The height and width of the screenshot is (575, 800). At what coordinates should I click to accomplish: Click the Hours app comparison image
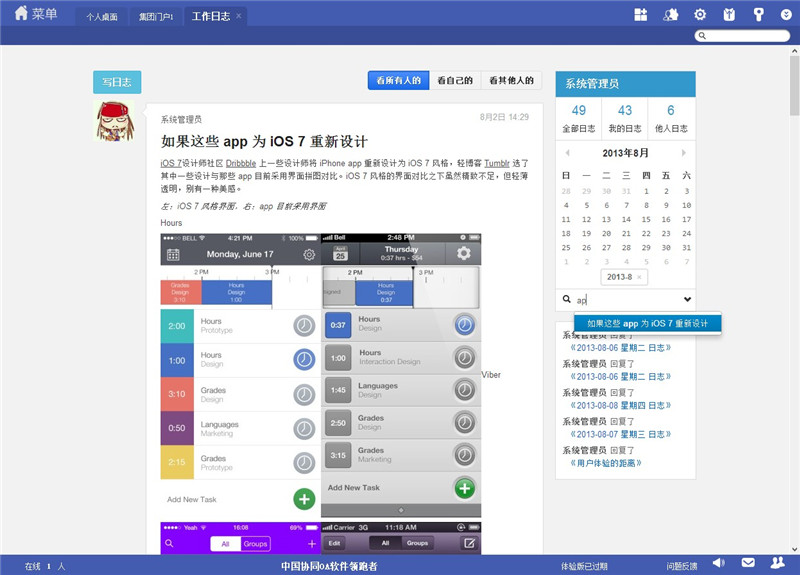[321, 376]
